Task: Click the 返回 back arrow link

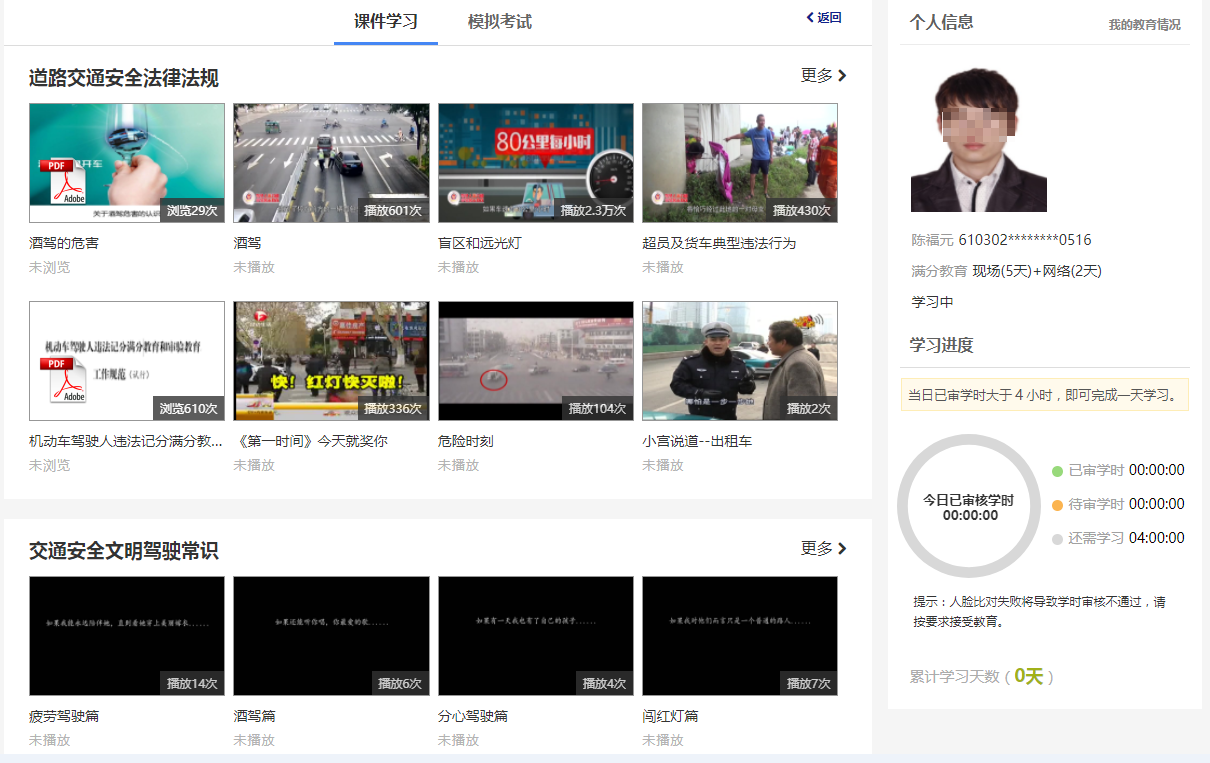Action: [824, 17]
